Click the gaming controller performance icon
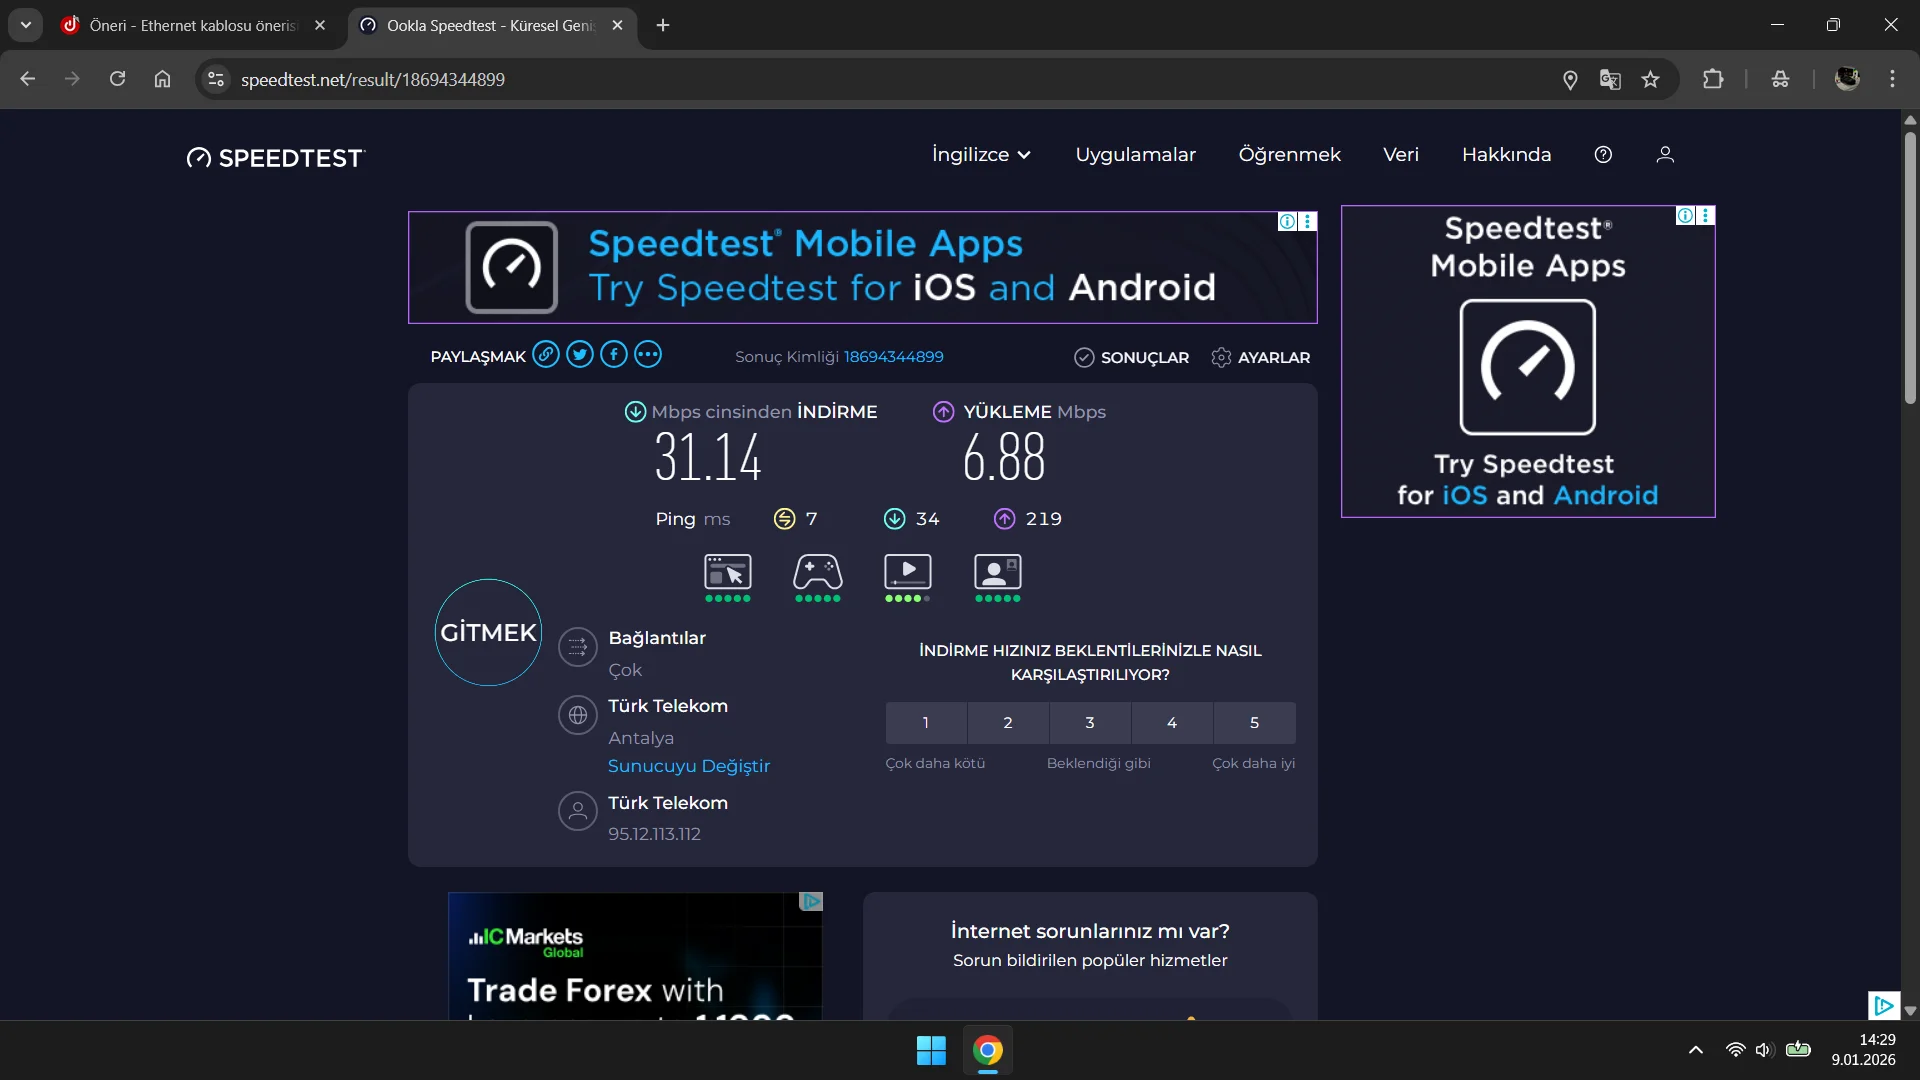 (x=817, y=573)
